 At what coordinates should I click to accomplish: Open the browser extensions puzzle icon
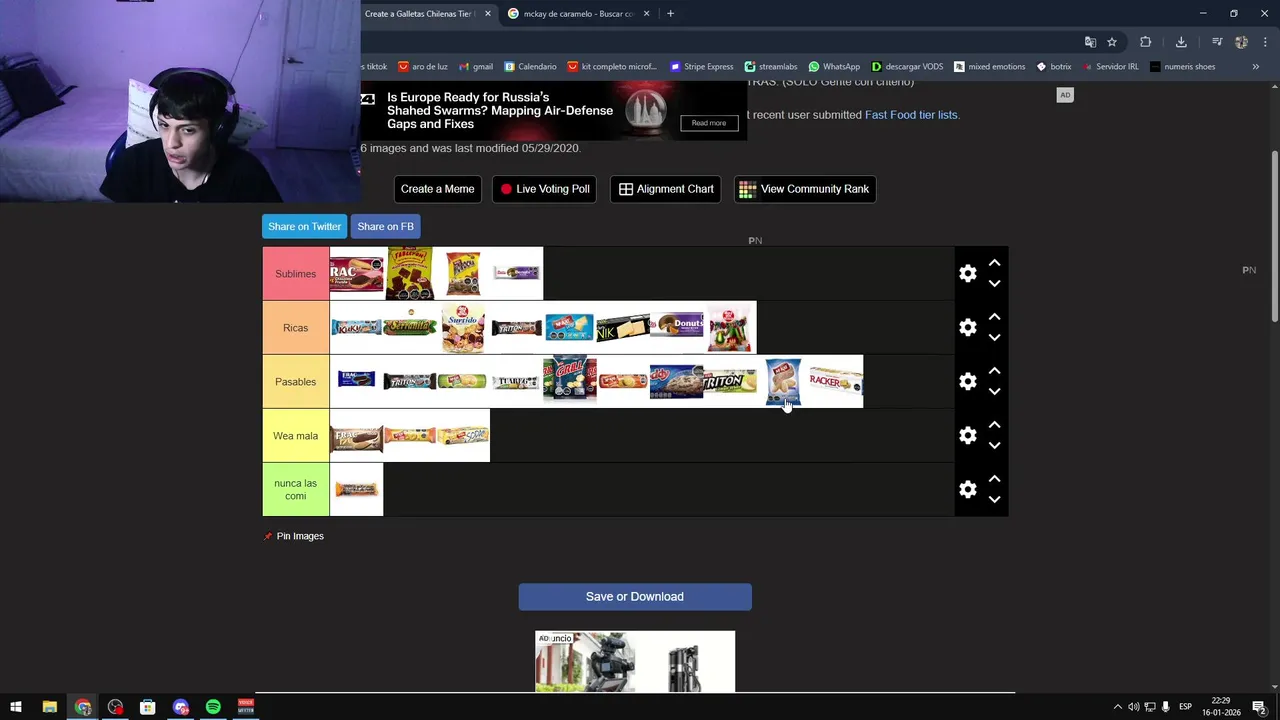tap(1146, 42)
